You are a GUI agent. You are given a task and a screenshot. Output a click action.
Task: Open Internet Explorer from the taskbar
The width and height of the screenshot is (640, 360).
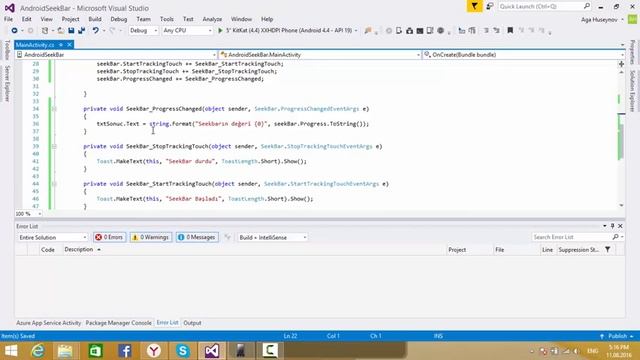38,351
